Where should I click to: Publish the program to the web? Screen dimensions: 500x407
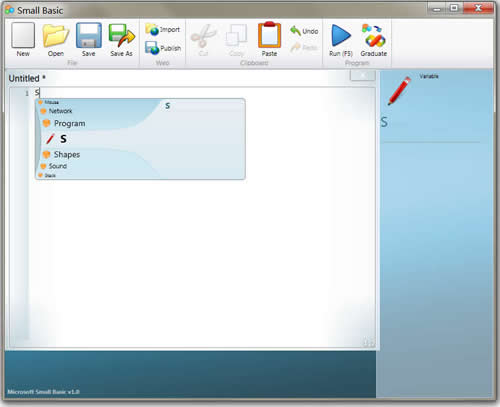click(163, 48)
